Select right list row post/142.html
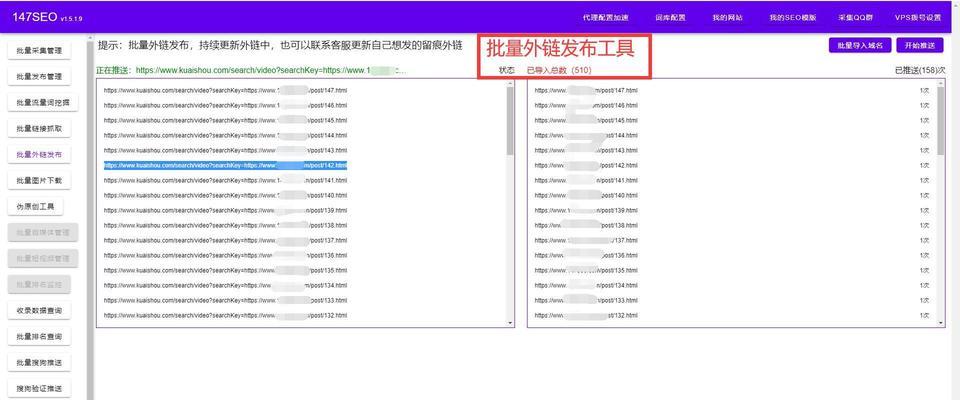The image size is (960, 400). click(x=586, y=165)
